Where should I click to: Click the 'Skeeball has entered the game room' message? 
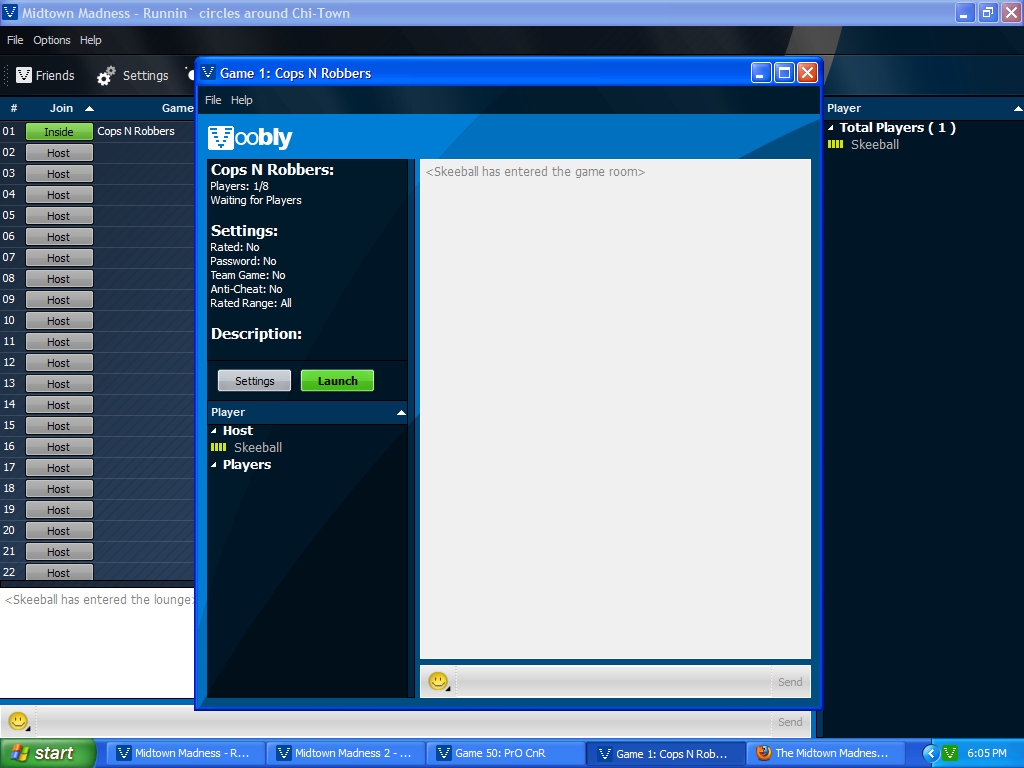(535, 172)
